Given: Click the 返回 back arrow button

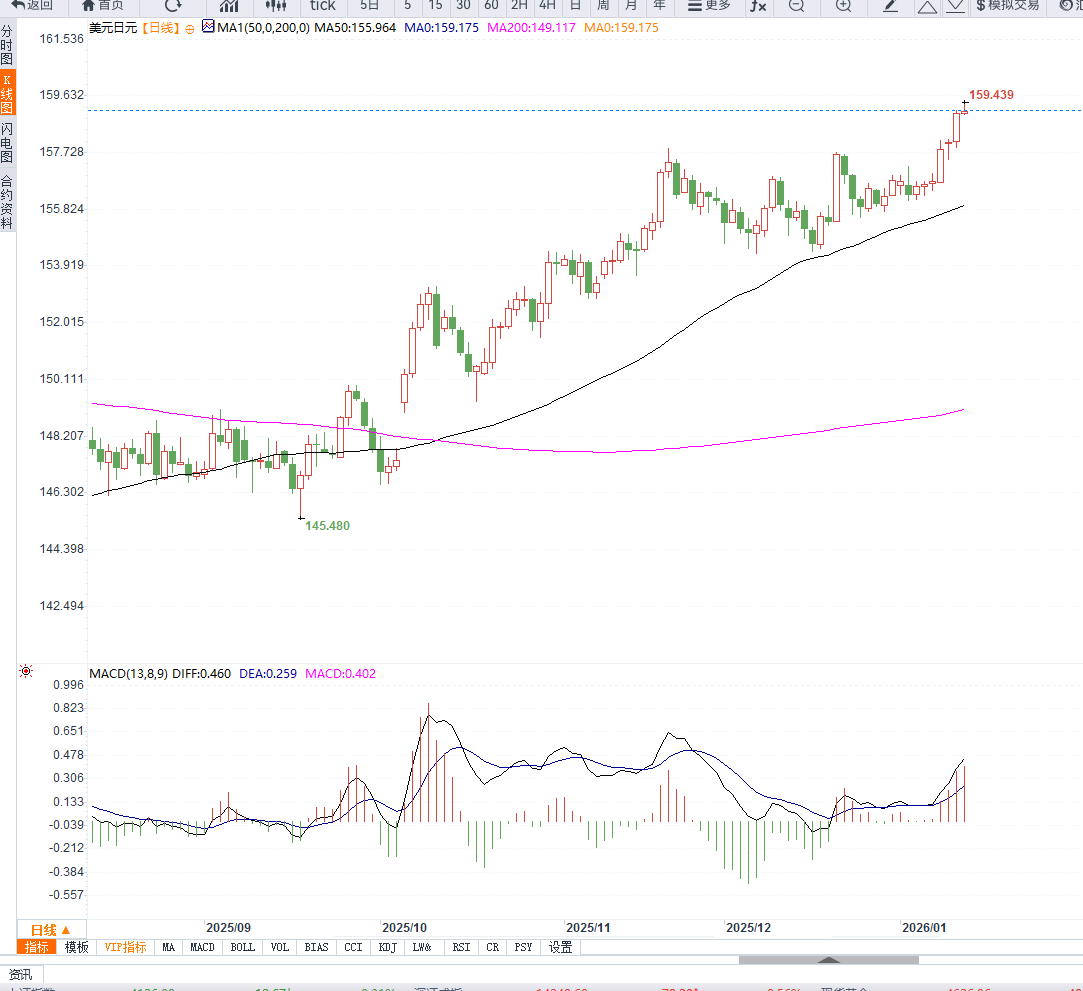Looking at the screenshot, I should (32, 6).
